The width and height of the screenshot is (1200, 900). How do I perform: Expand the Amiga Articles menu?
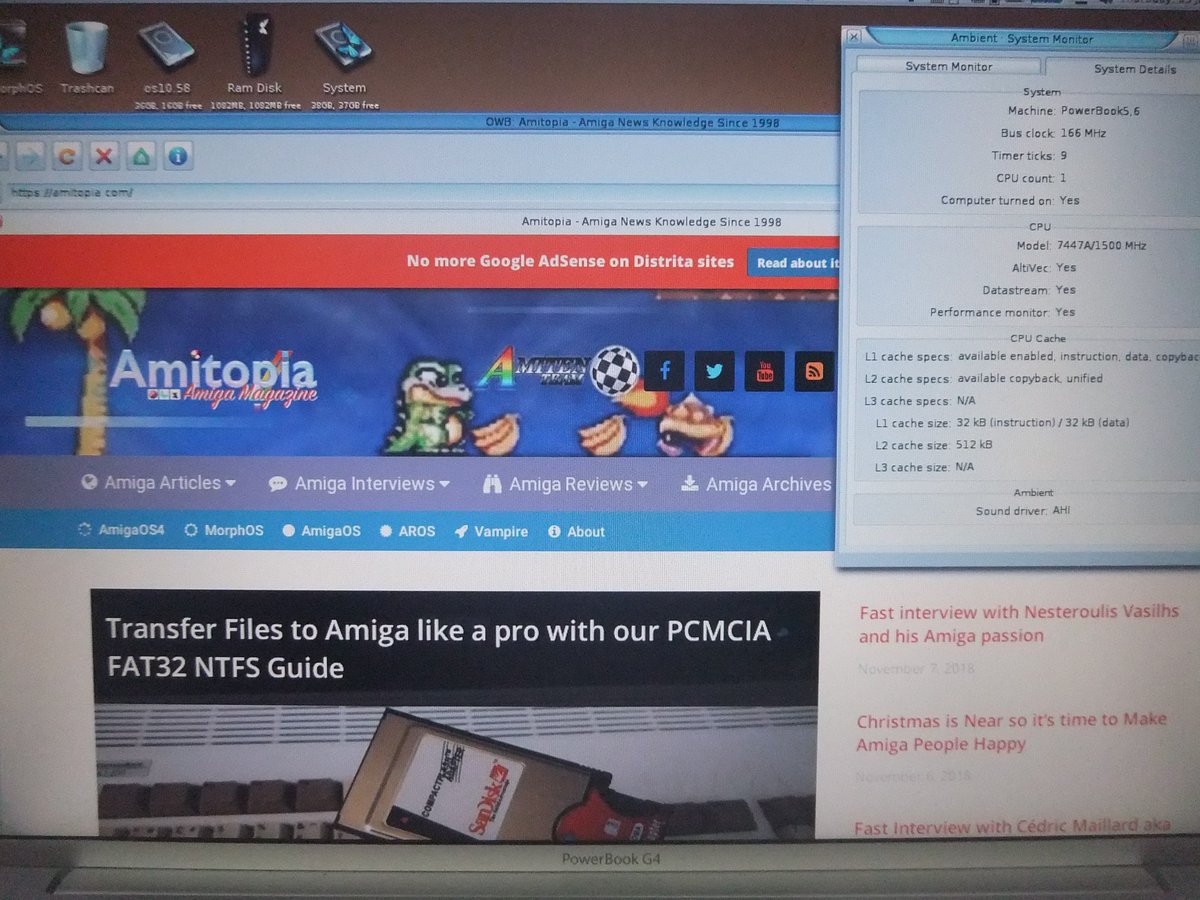(159, 483)
